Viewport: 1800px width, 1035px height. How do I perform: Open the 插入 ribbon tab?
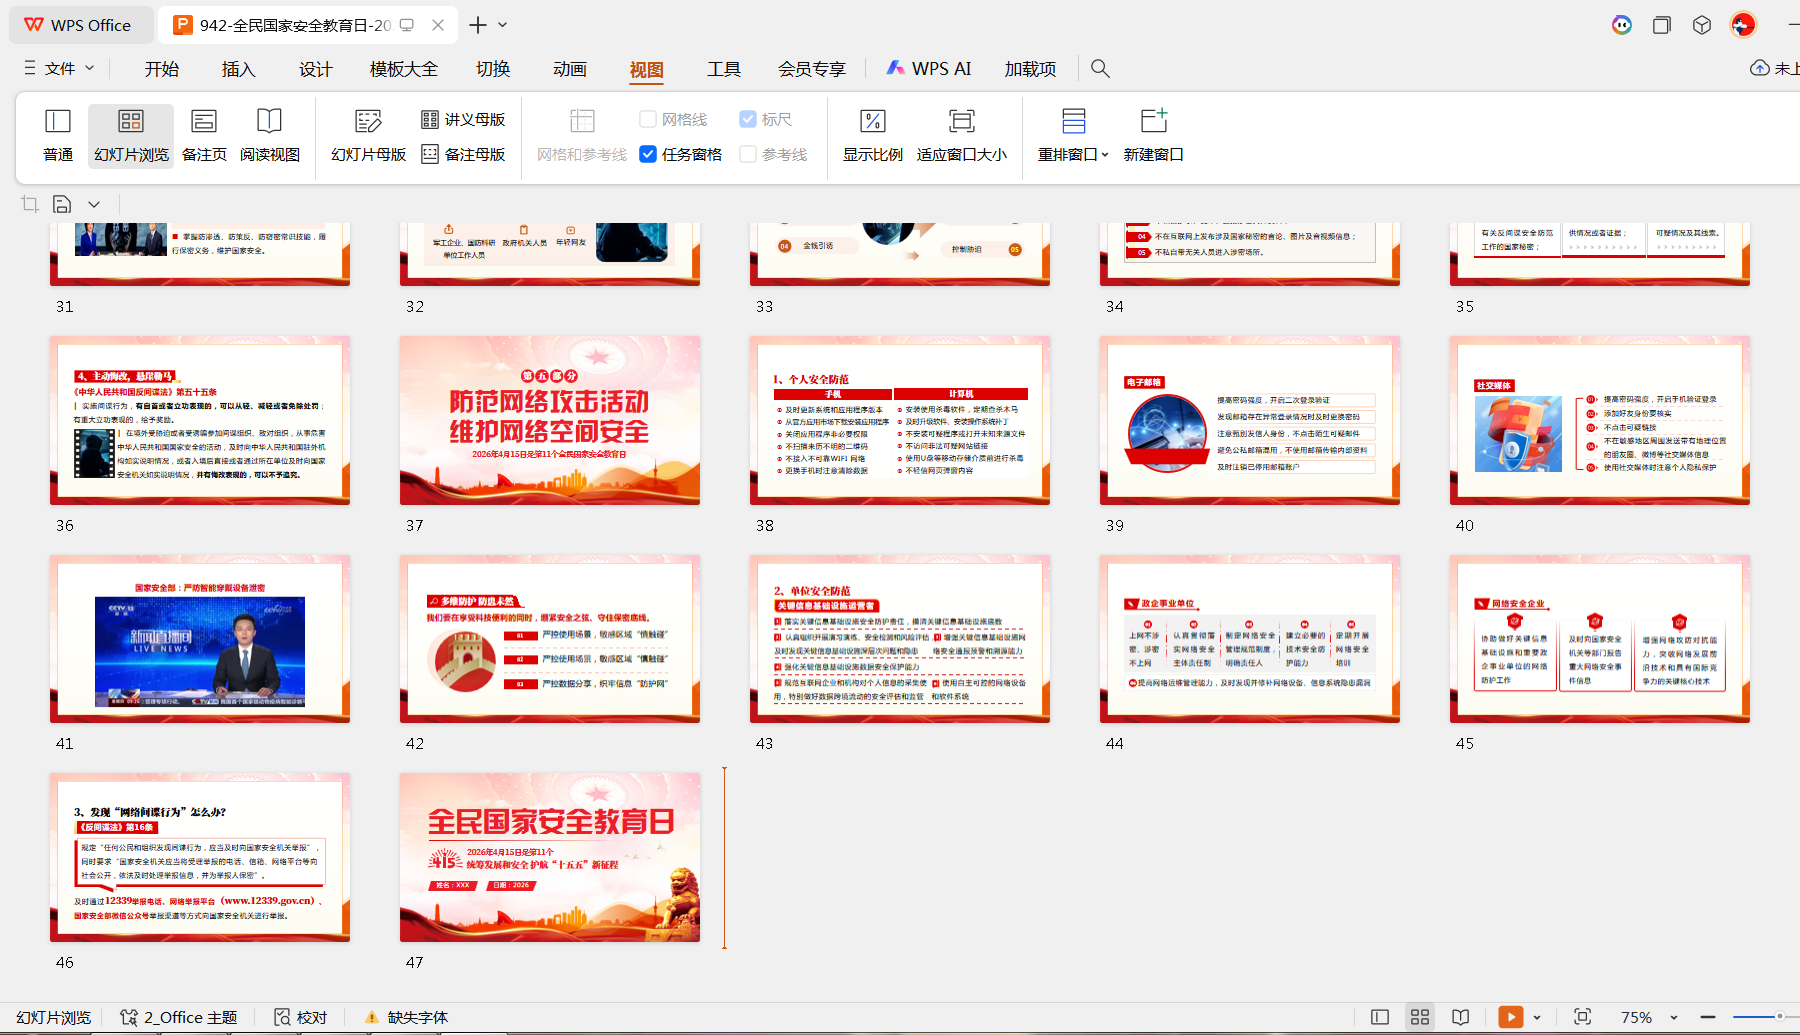click(238, 68)
